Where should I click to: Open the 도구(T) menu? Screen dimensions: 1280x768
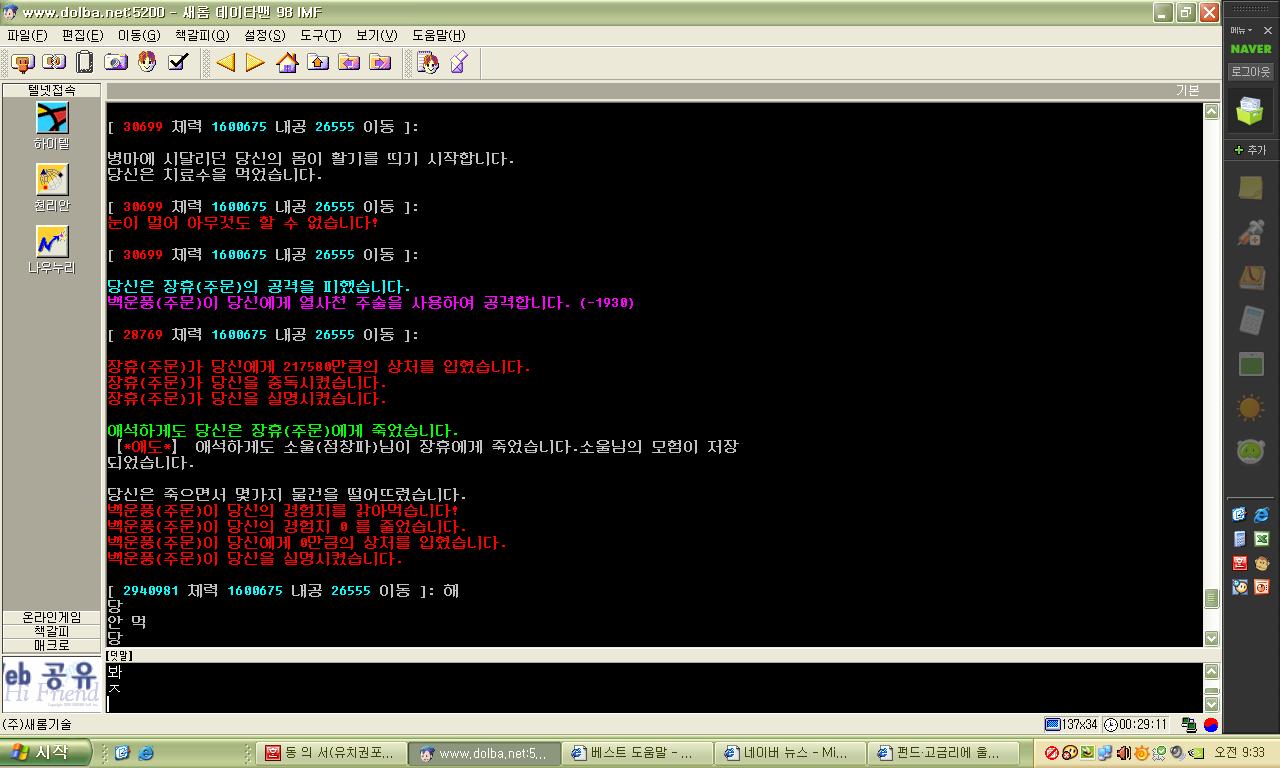click(x=320, y=35)
